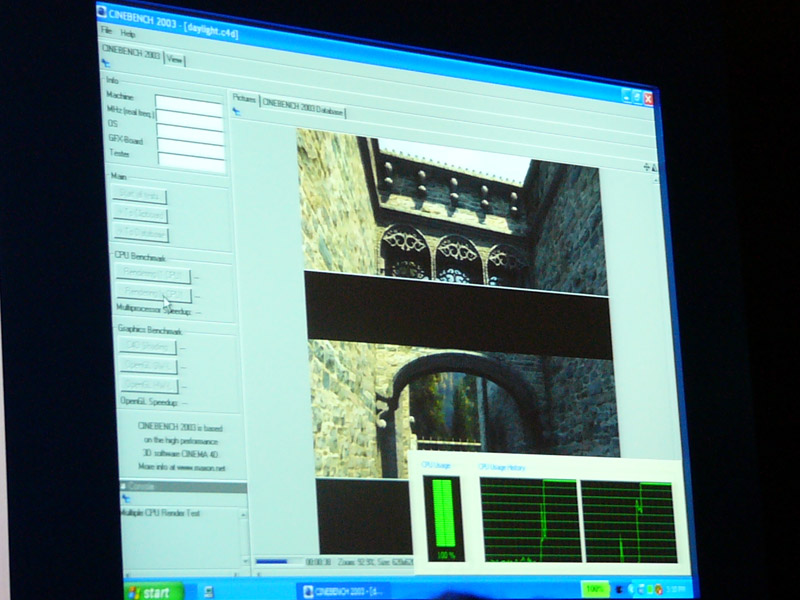Click 'More info at www.maxon.net' text
Image resolution: width=800 pixels, height=600 pixels.
(182, 467)
